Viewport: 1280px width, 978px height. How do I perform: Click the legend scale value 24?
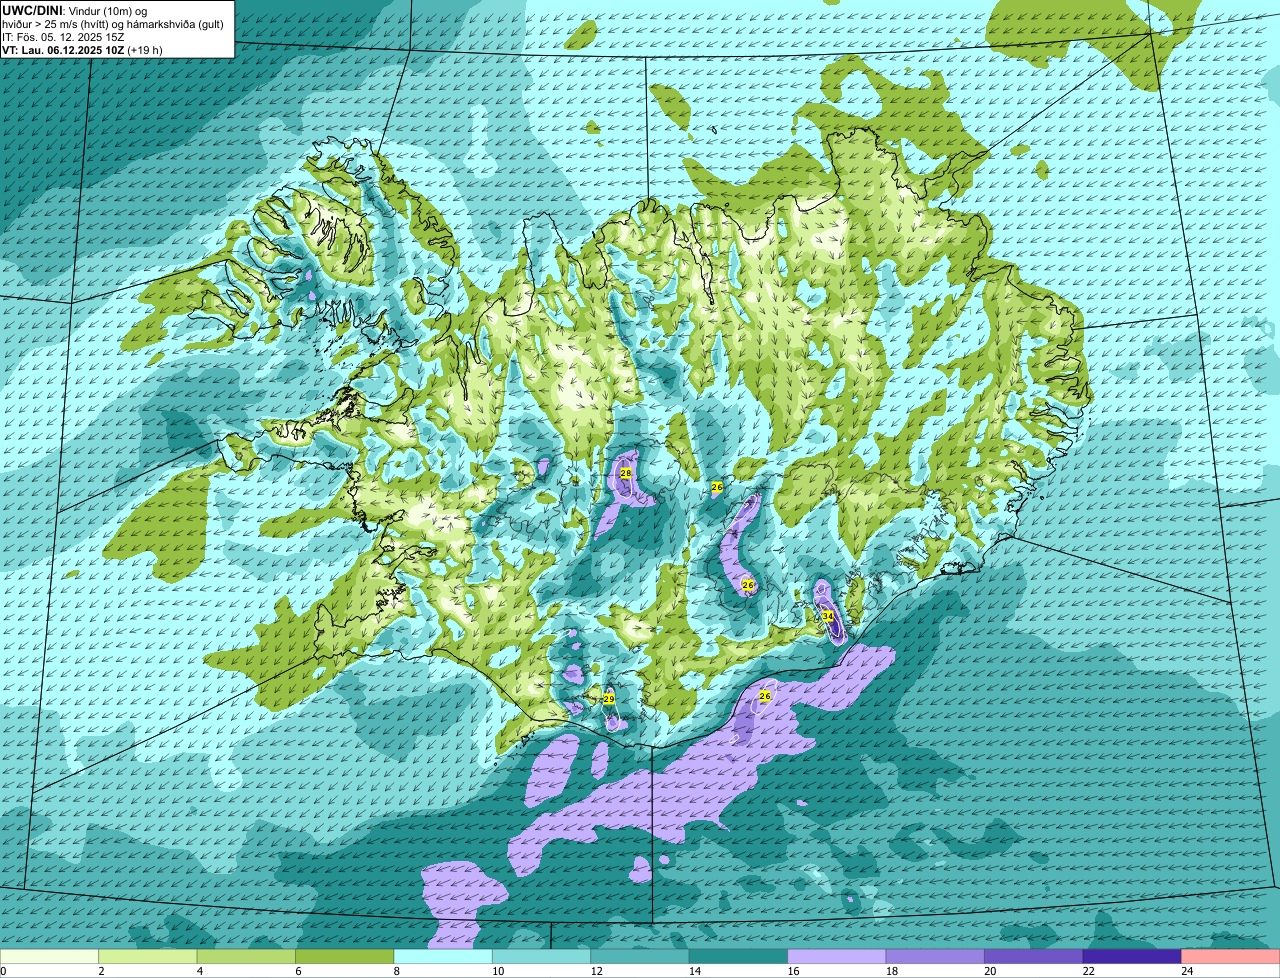click(x=1186, y=971)
